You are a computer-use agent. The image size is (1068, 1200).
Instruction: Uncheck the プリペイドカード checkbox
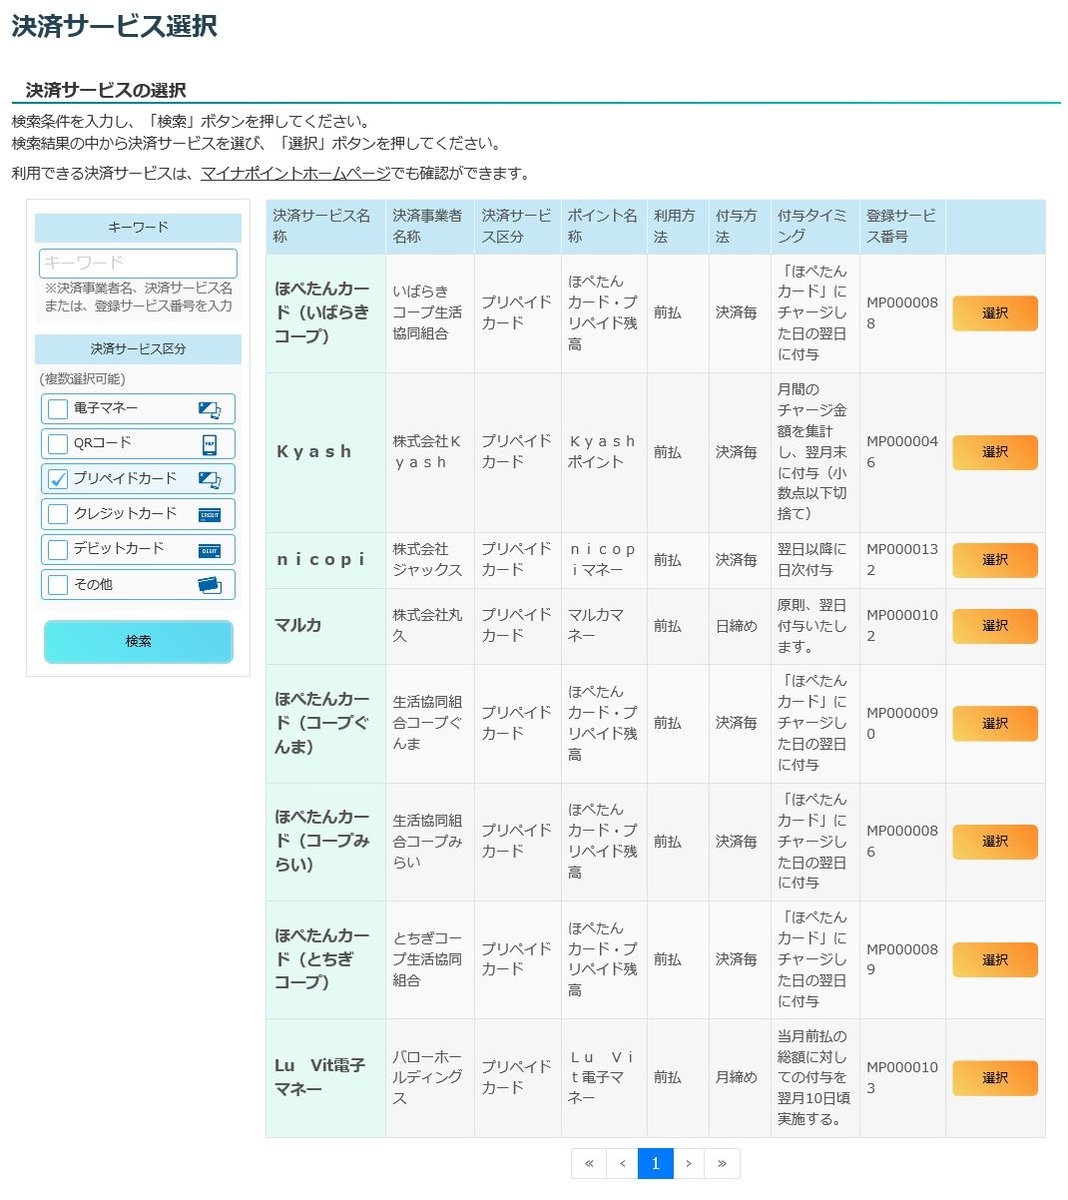[x=58, y=479]
